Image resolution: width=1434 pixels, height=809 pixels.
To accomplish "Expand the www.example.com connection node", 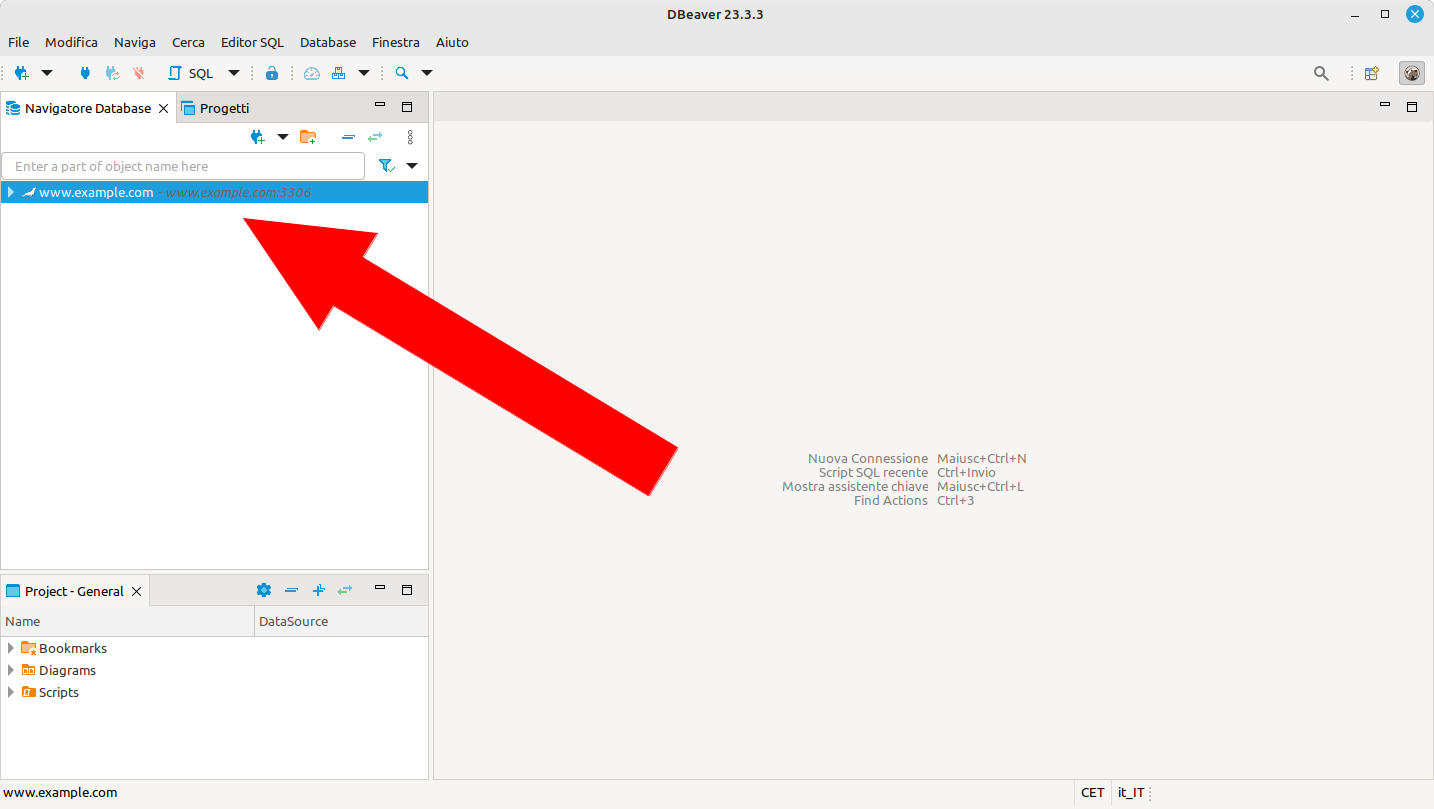I will [10, 192].
